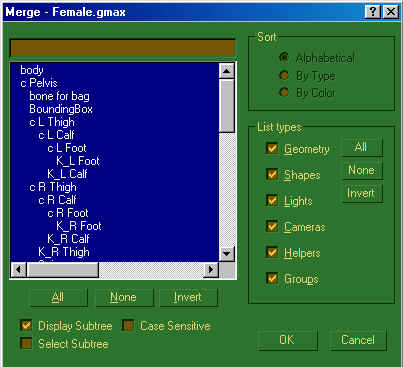Viewport: 403px width, 367px height.
Task: Click the search name input field
Action: tap(123, 48)
